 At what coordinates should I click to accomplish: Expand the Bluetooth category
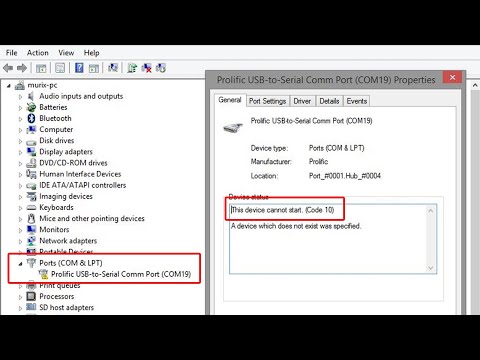tap(20, 119)
